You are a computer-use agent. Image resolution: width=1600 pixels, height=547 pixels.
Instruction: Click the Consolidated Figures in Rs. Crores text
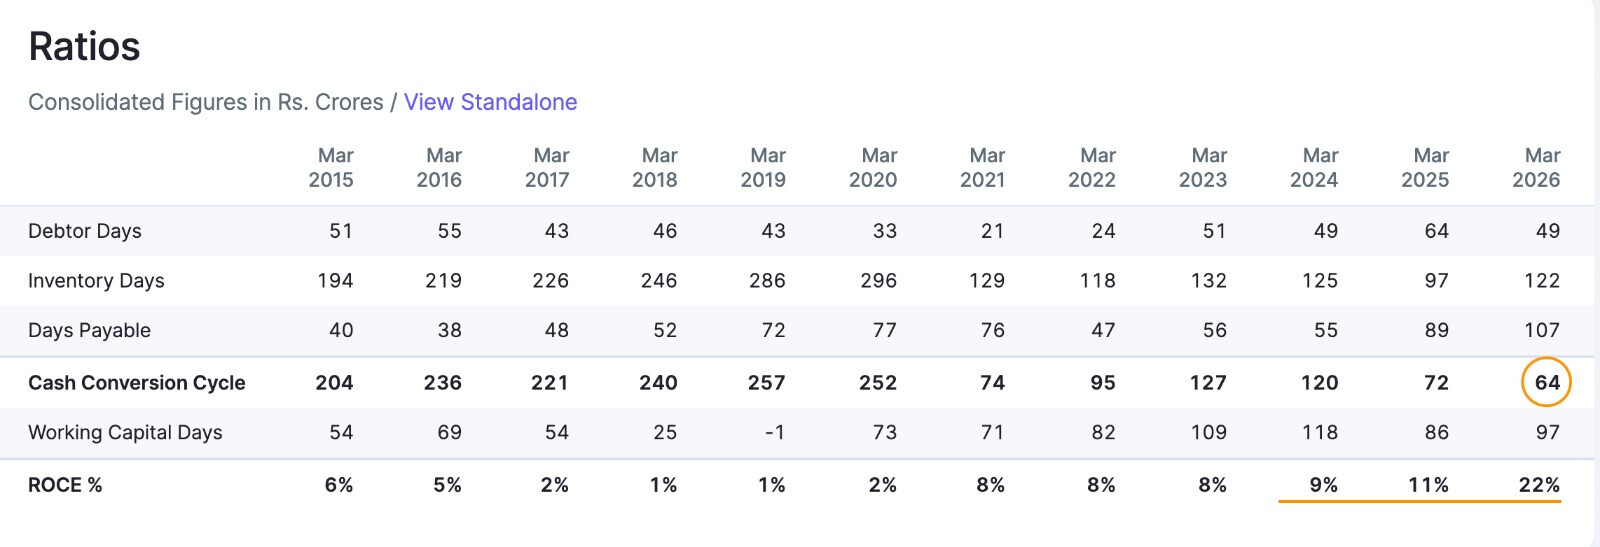point(206,102)
